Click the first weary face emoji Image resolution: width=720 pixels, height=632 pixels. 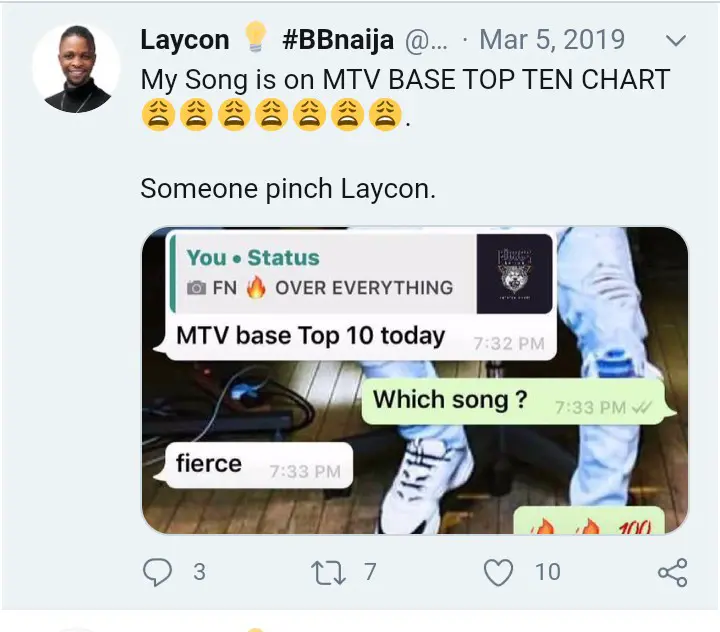point(158,115)
